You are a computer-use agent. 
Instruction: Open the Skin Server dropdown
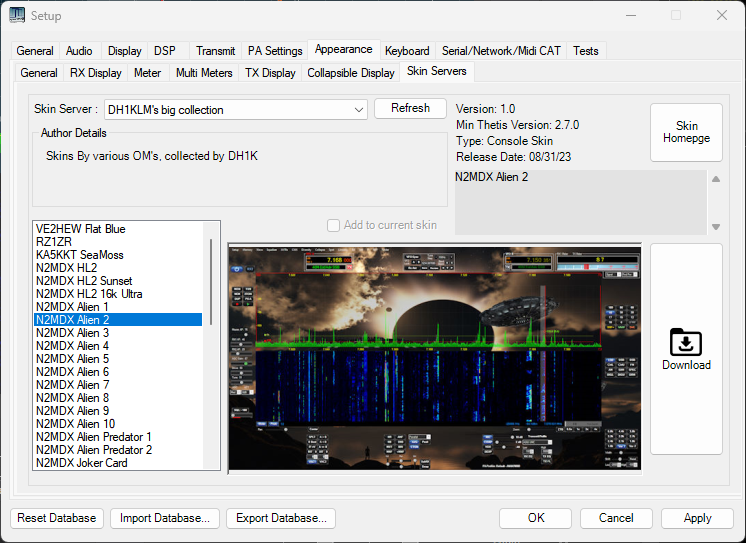pyautogui.click(x=236, y=110)
